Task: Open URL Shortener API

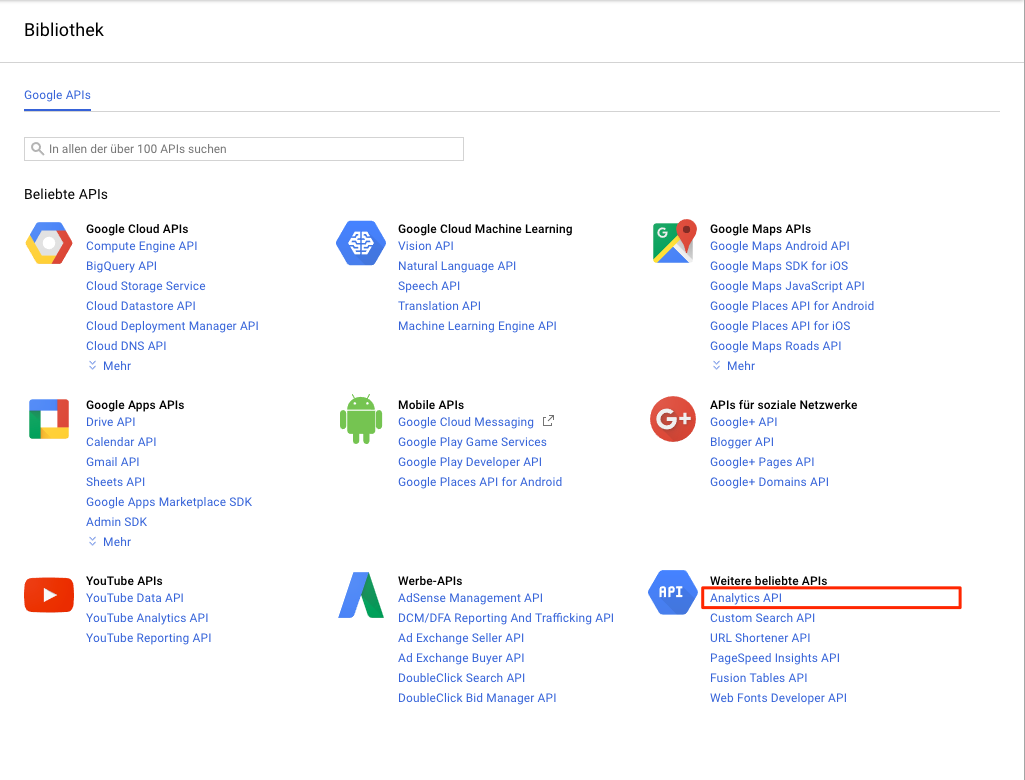Action: (760, 637)
